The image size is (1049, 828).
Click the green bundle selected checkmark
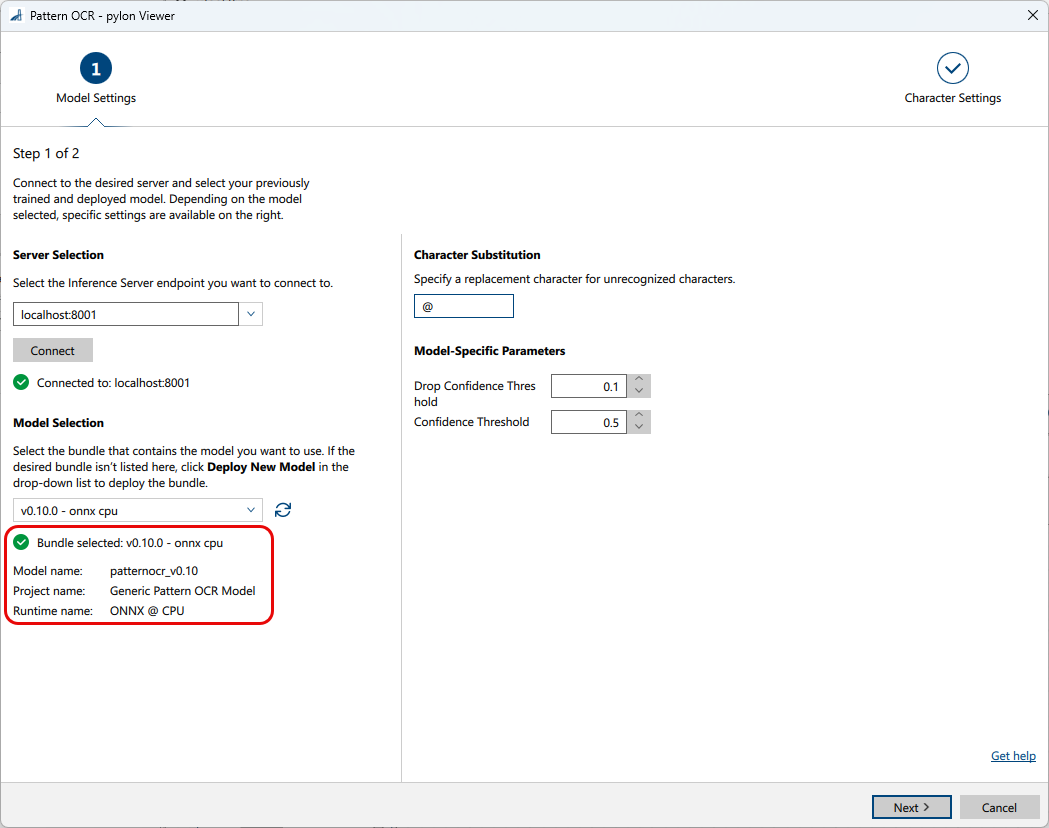coord(21,542)
